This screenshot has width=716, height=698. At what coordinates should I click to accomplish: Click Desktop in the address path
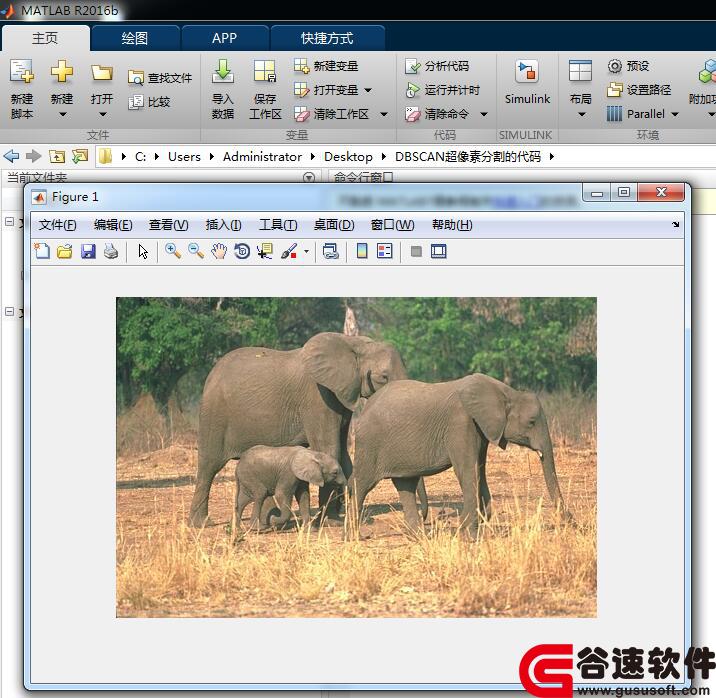click(348, 157)
